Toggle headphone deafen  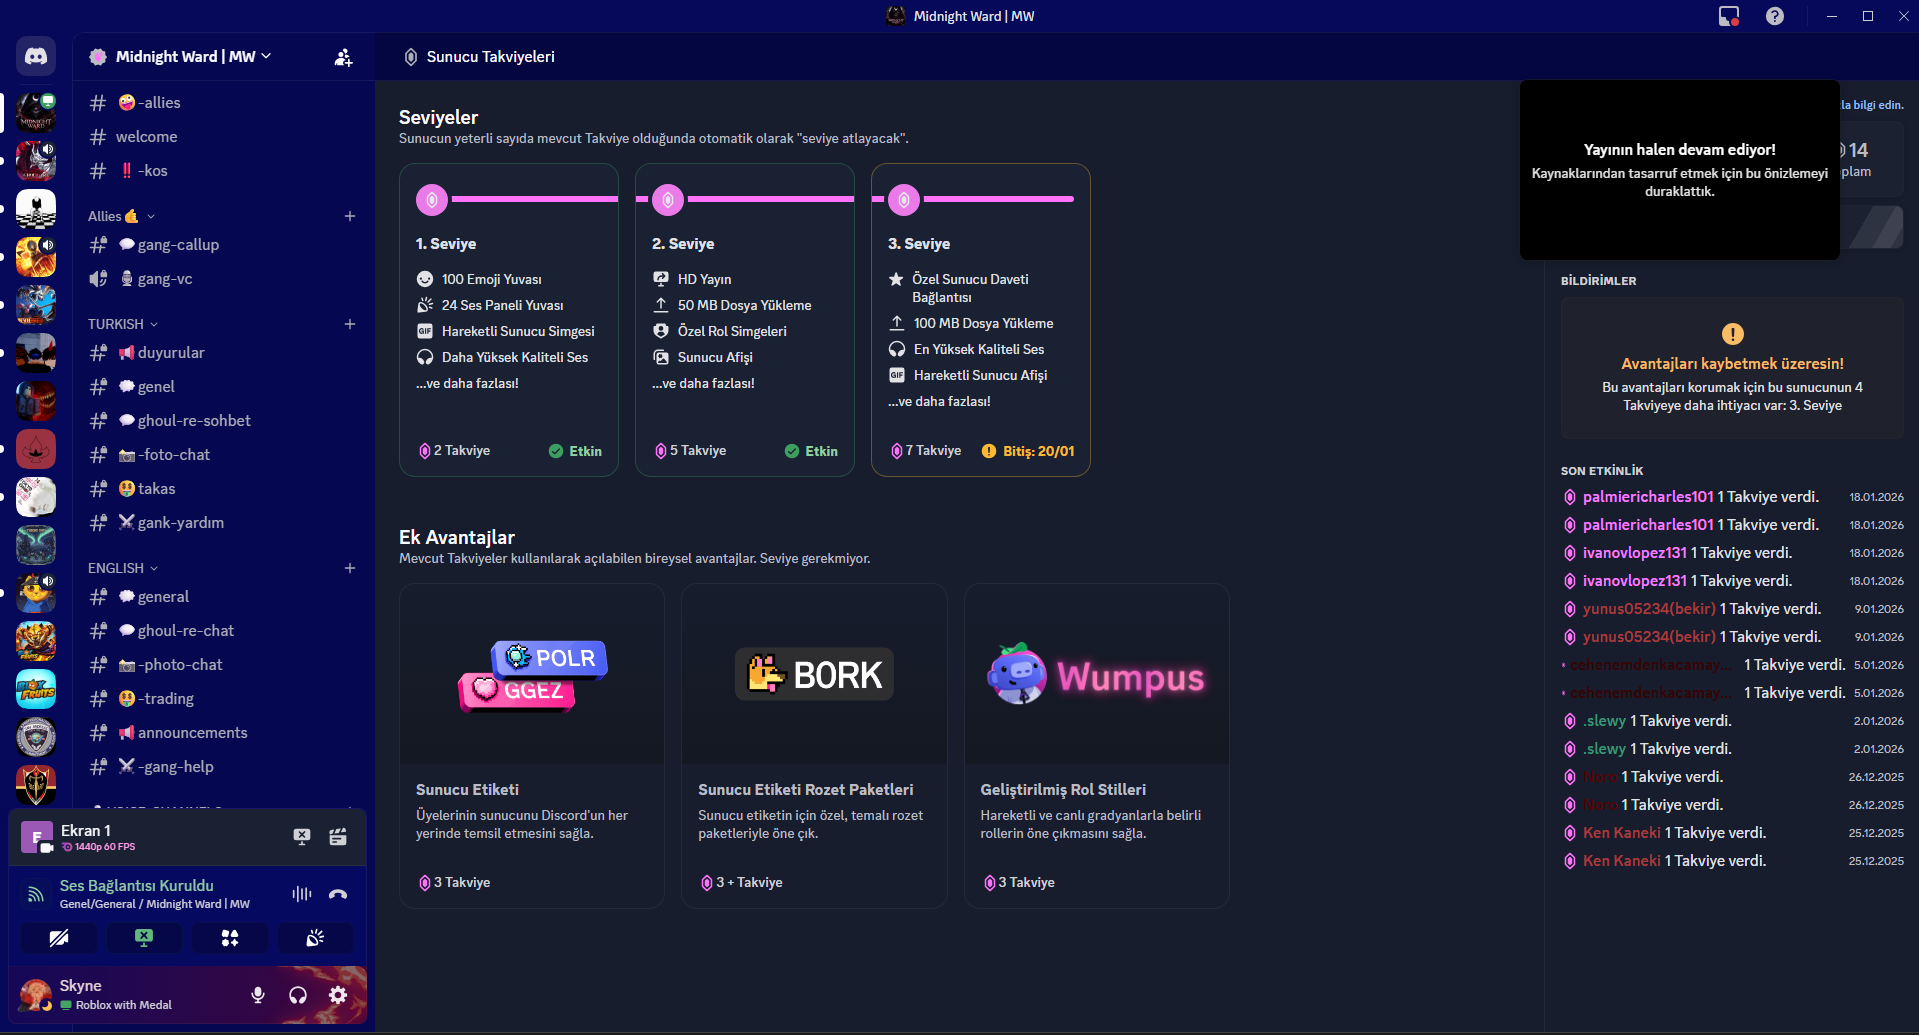(x=298, y=995)
